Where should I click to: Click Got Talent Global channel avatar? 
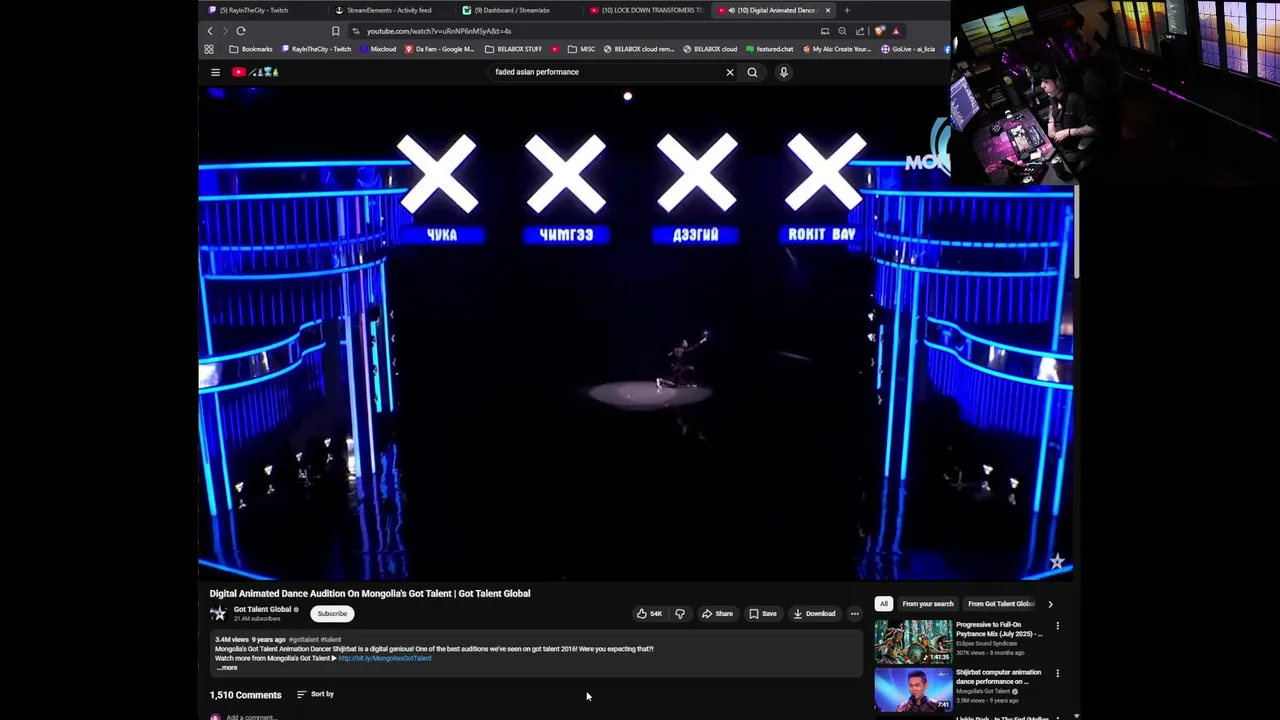(218, 613)
